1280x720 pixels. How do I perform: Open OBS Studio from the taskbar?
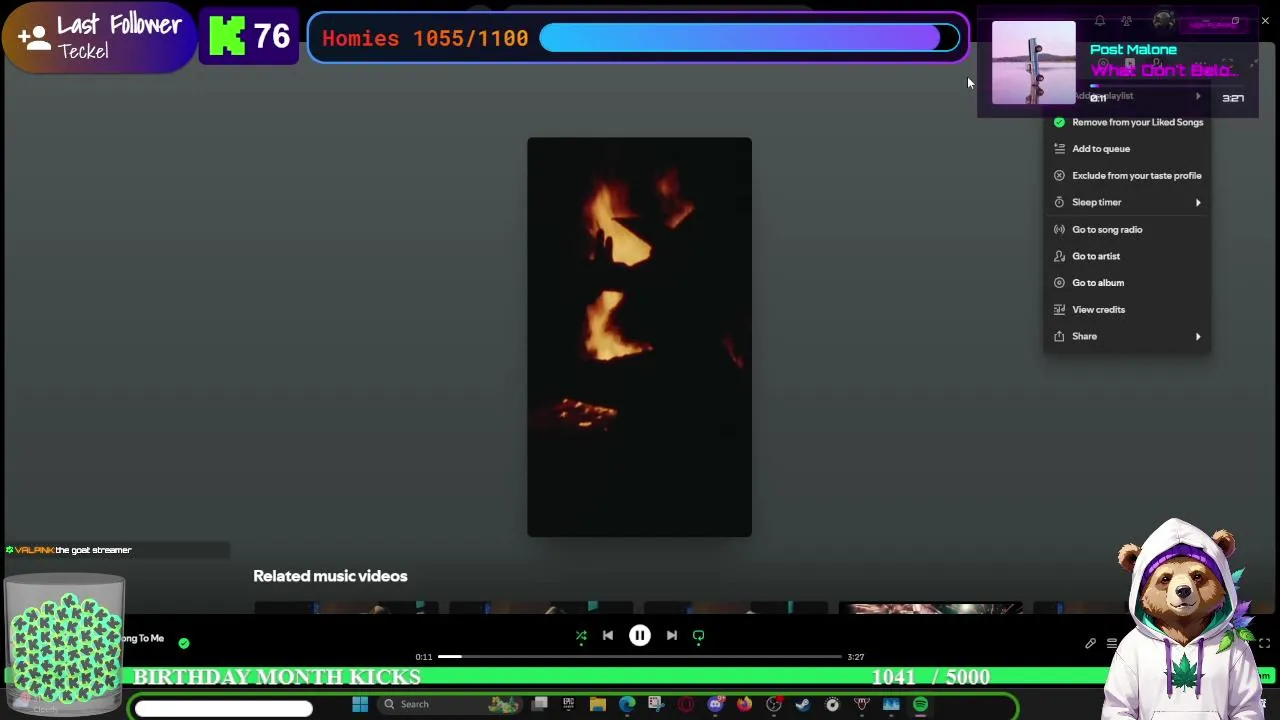point(774,704)
